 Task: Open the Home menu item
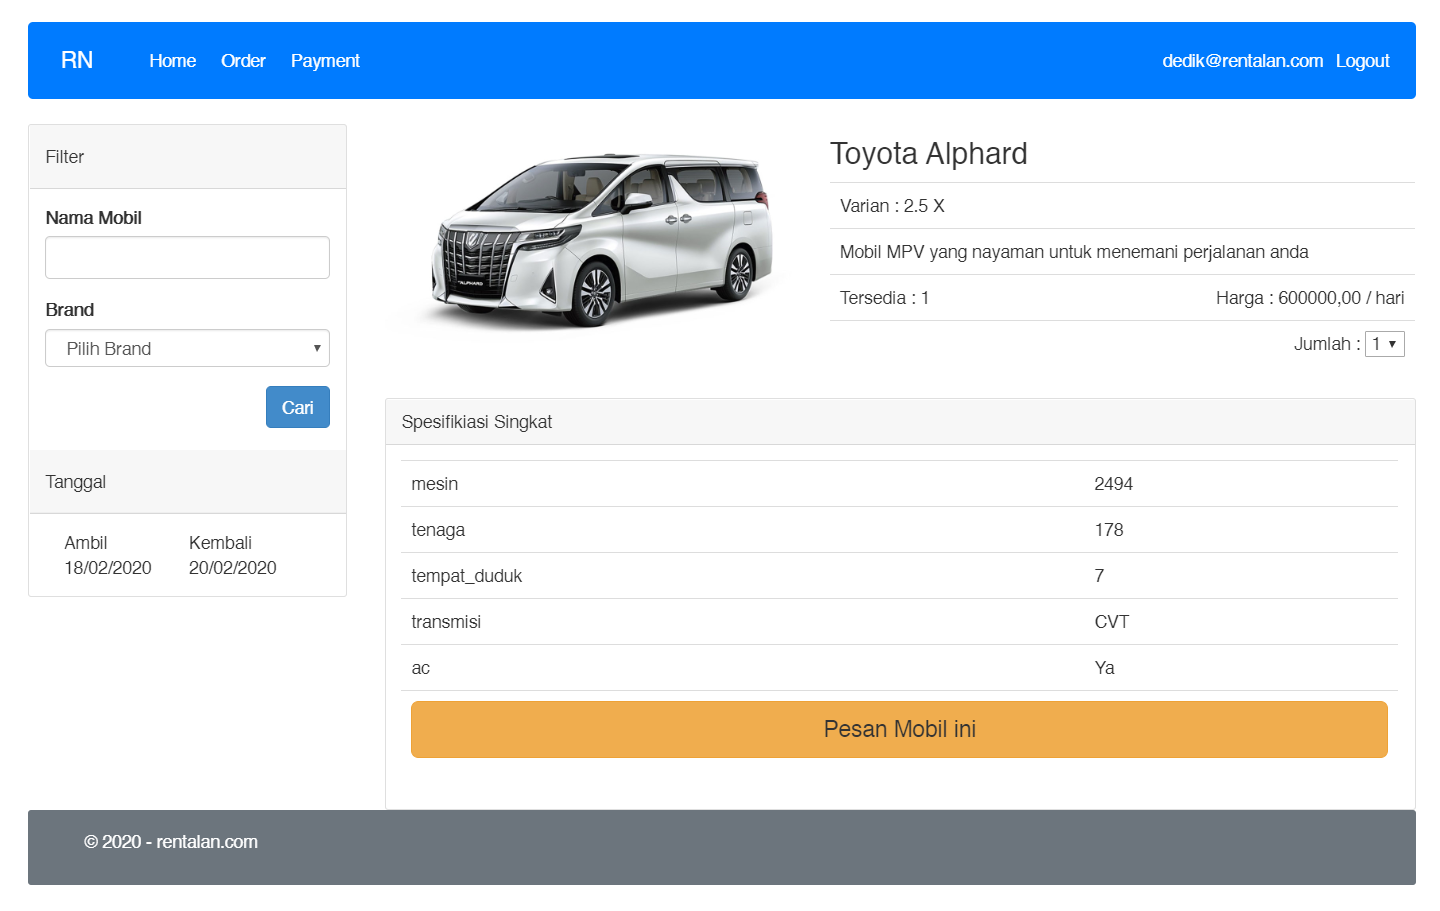pos(172,61)
